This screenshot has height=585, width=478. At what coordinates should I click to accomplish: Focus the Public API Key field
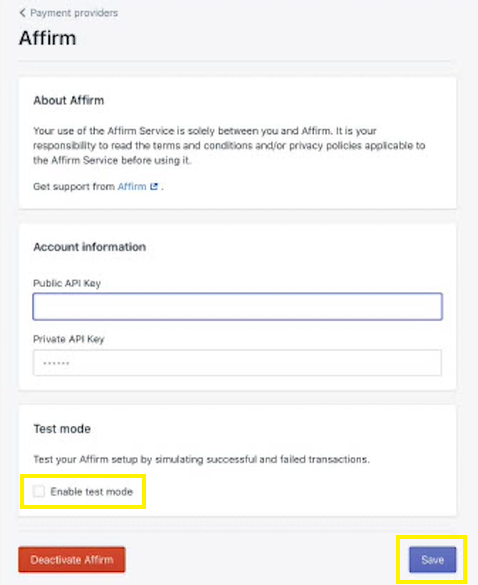point(238,307)
